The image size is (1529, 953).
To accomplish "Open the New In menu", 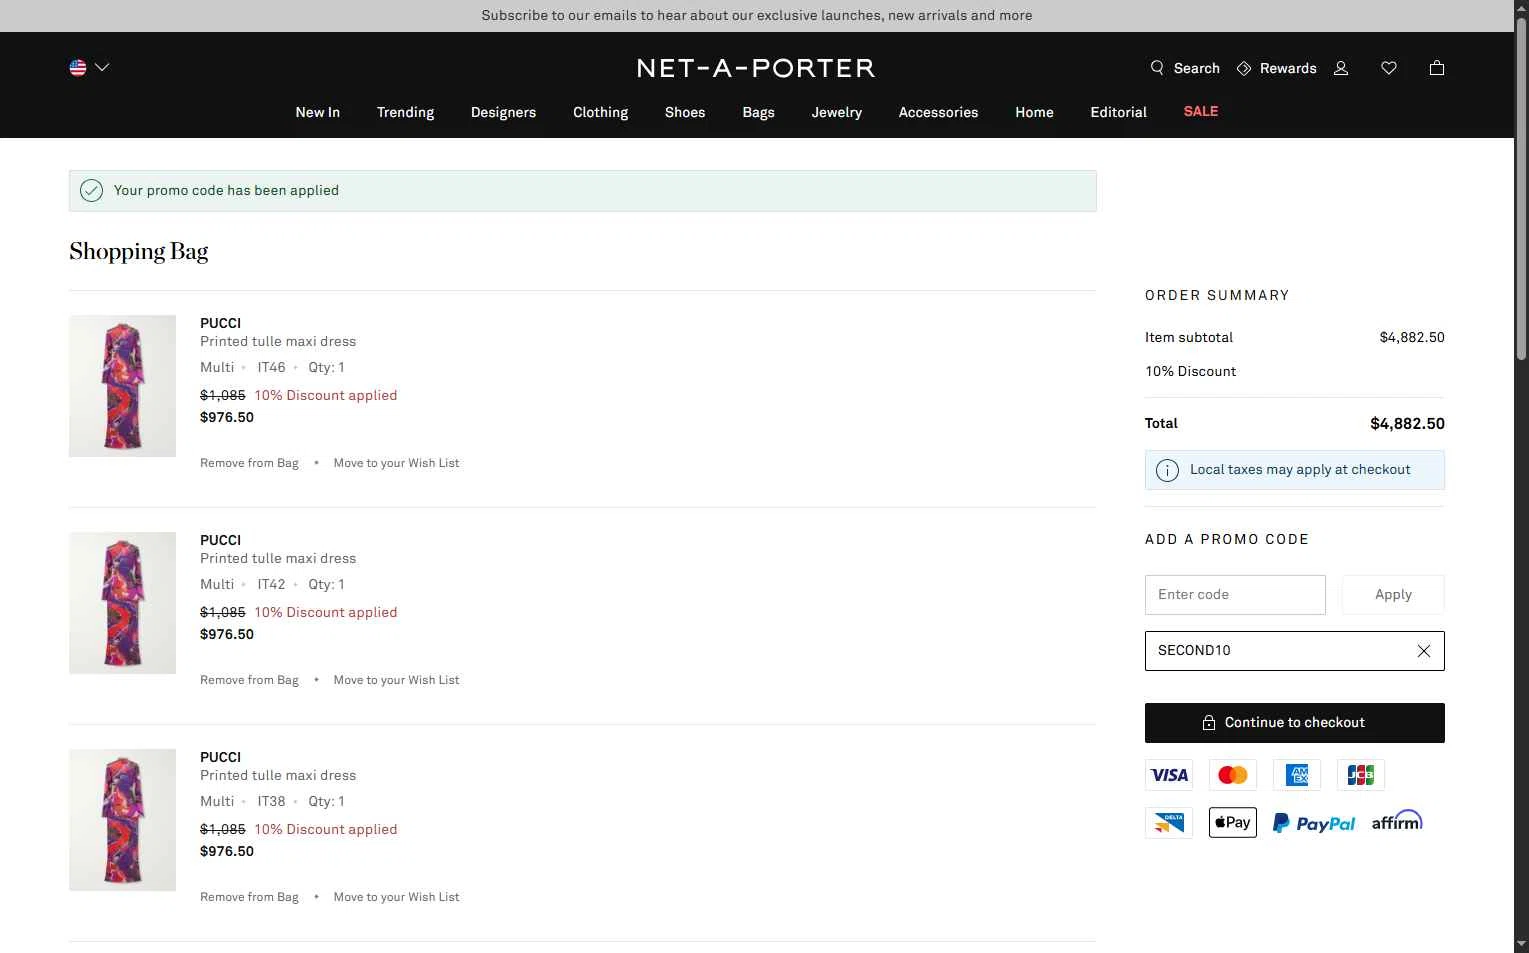I will tap(318, 112).
